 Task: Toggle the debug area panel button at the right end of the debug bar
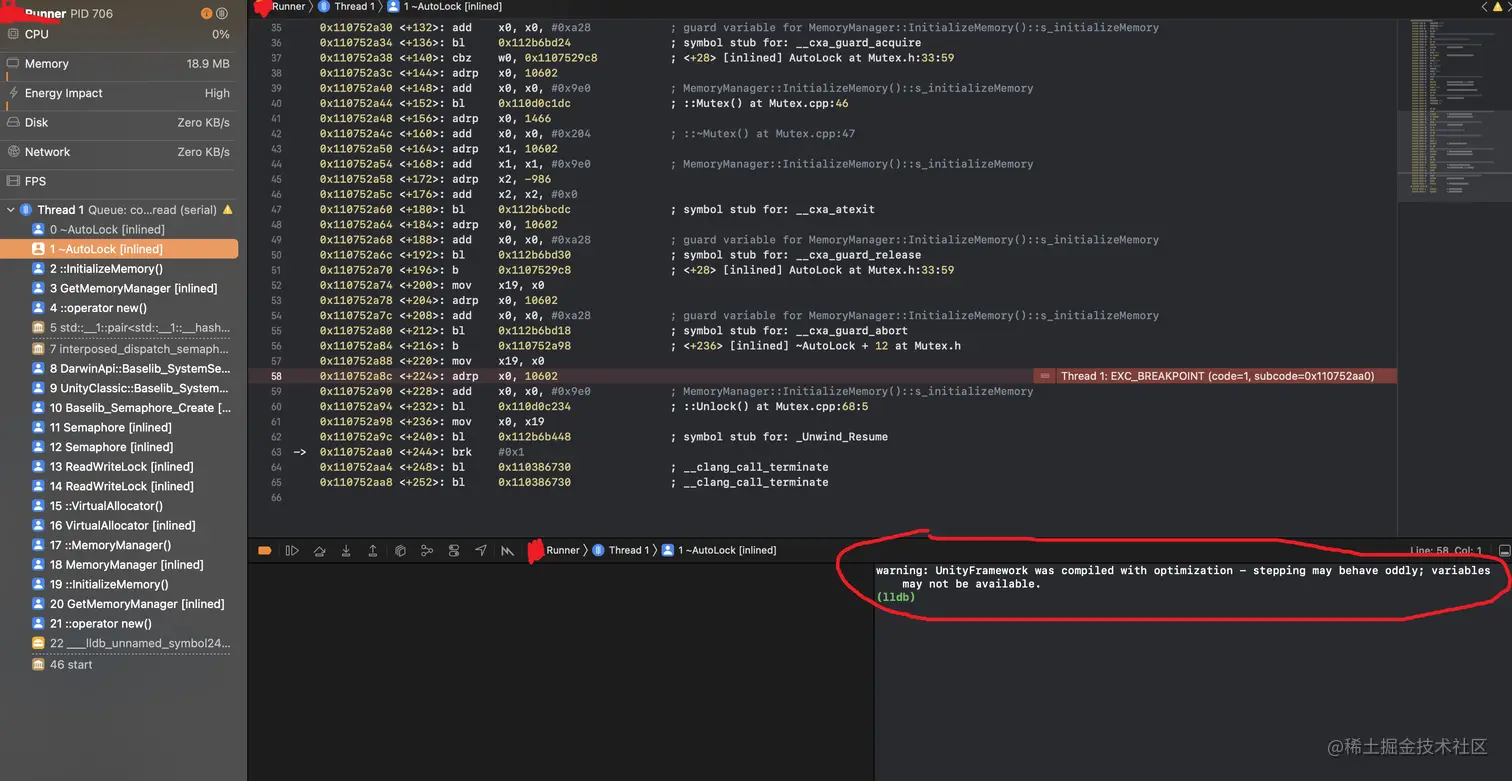(1505, 551)
